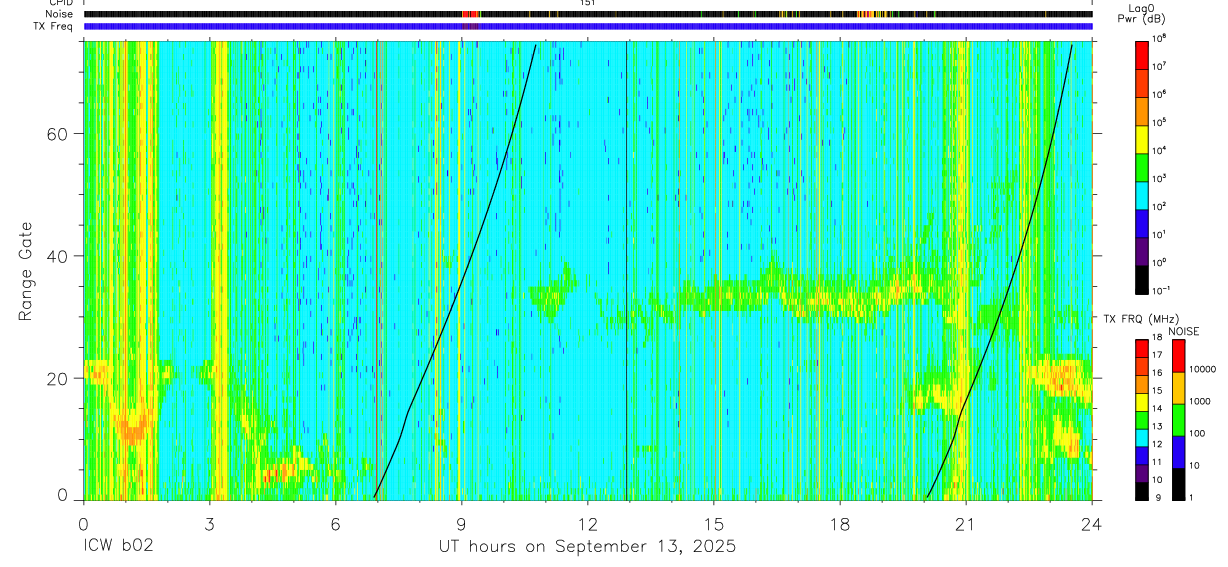Click the '1000' NOISE scale label
Image resolution: width=1228 pixels, height=567 pixels.
tap(1202, 401)
